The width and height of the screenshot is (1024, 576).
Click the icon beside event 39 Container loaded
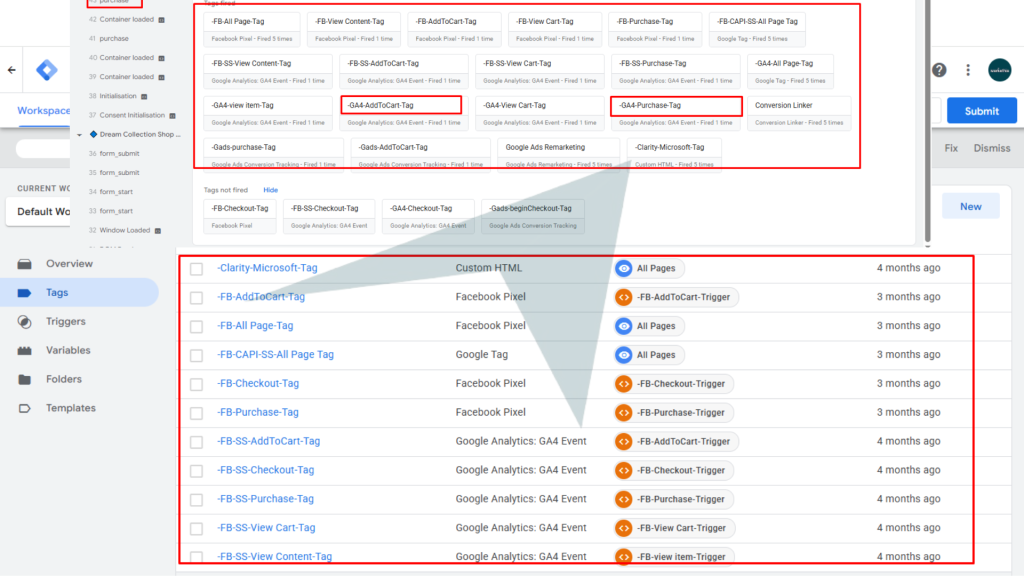click(161, 77)
